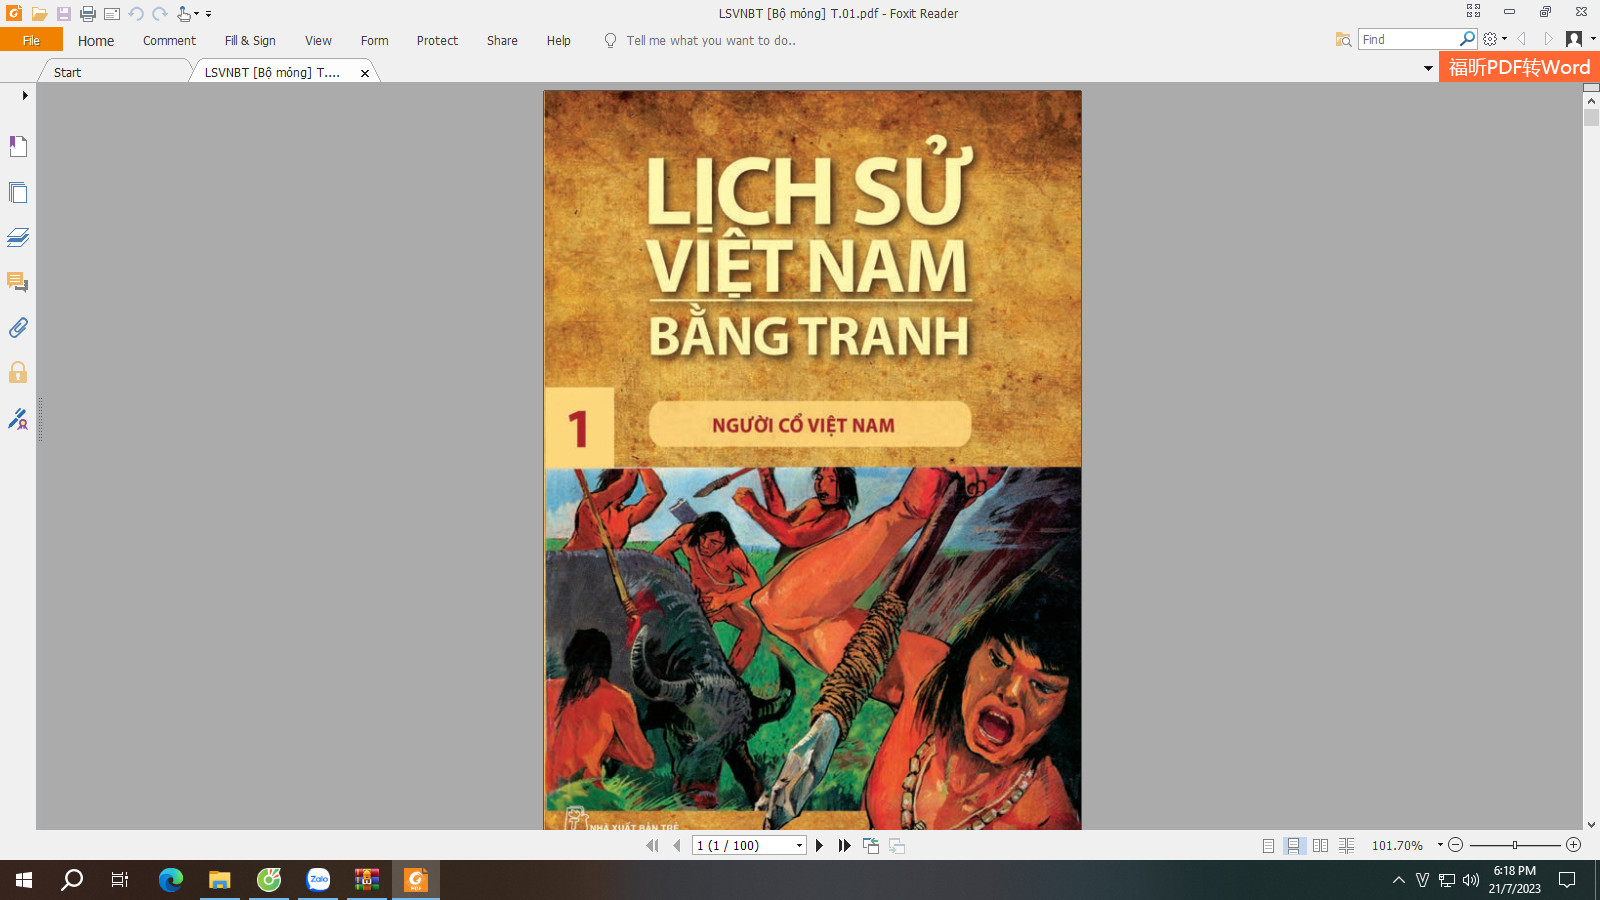Switch to the Start tab
1600x900 pixels.
tap(67, 72)
